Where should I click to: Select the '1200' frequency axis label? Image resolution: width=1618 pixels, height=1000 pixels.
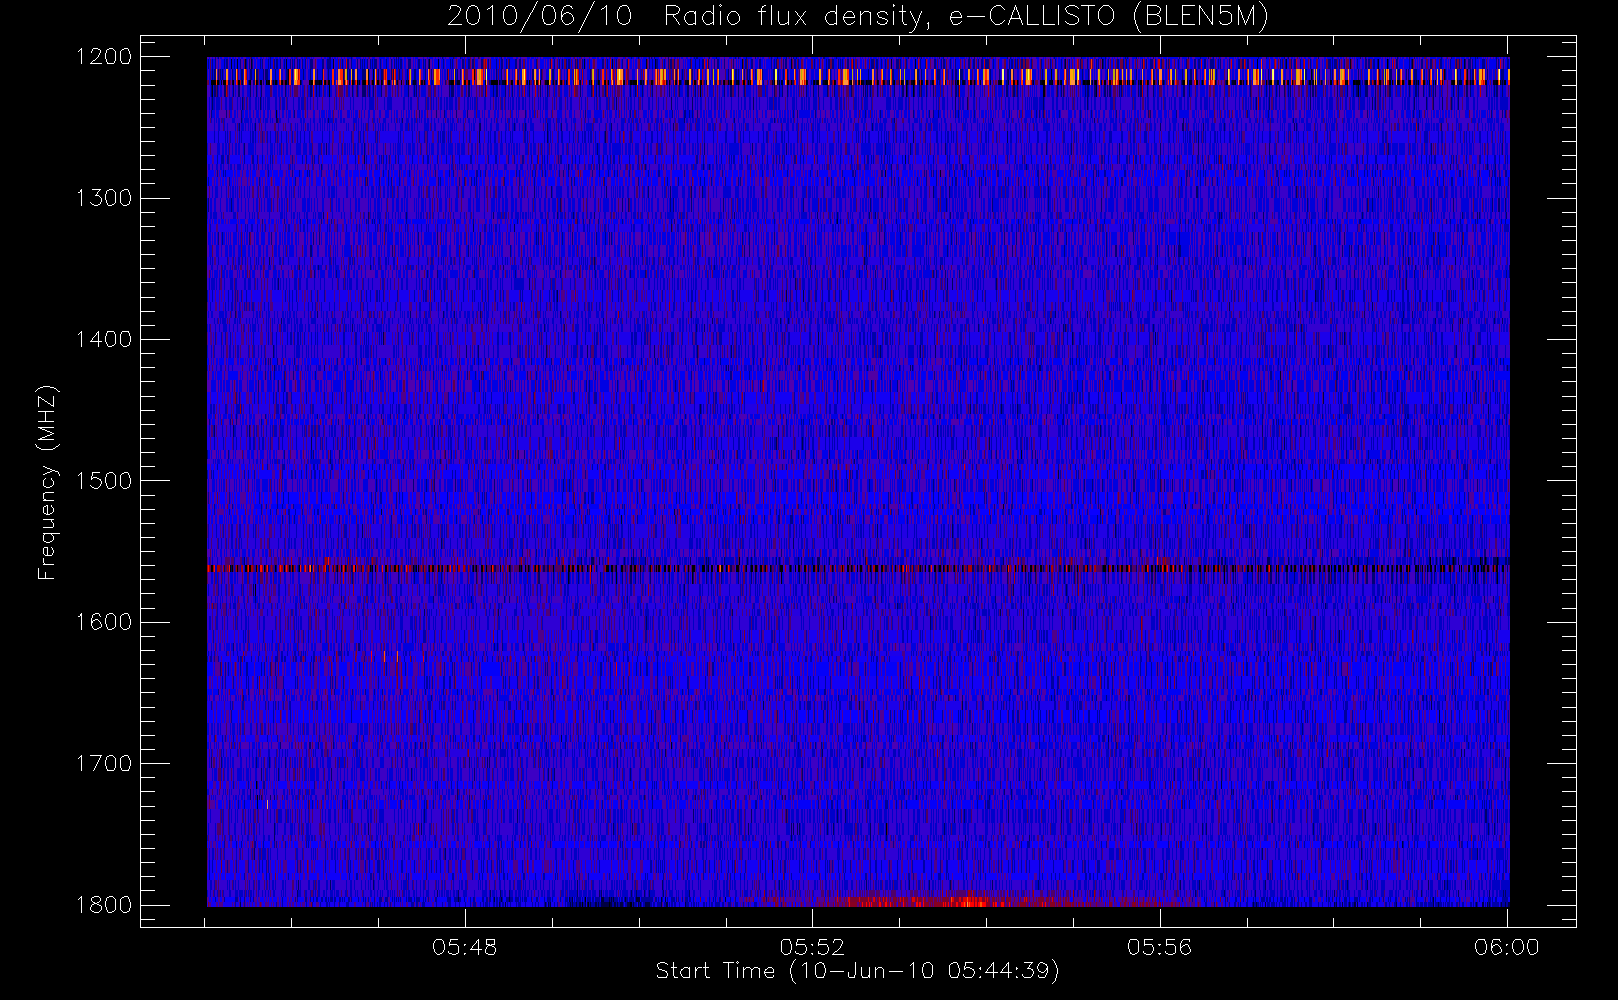point(104,57)
